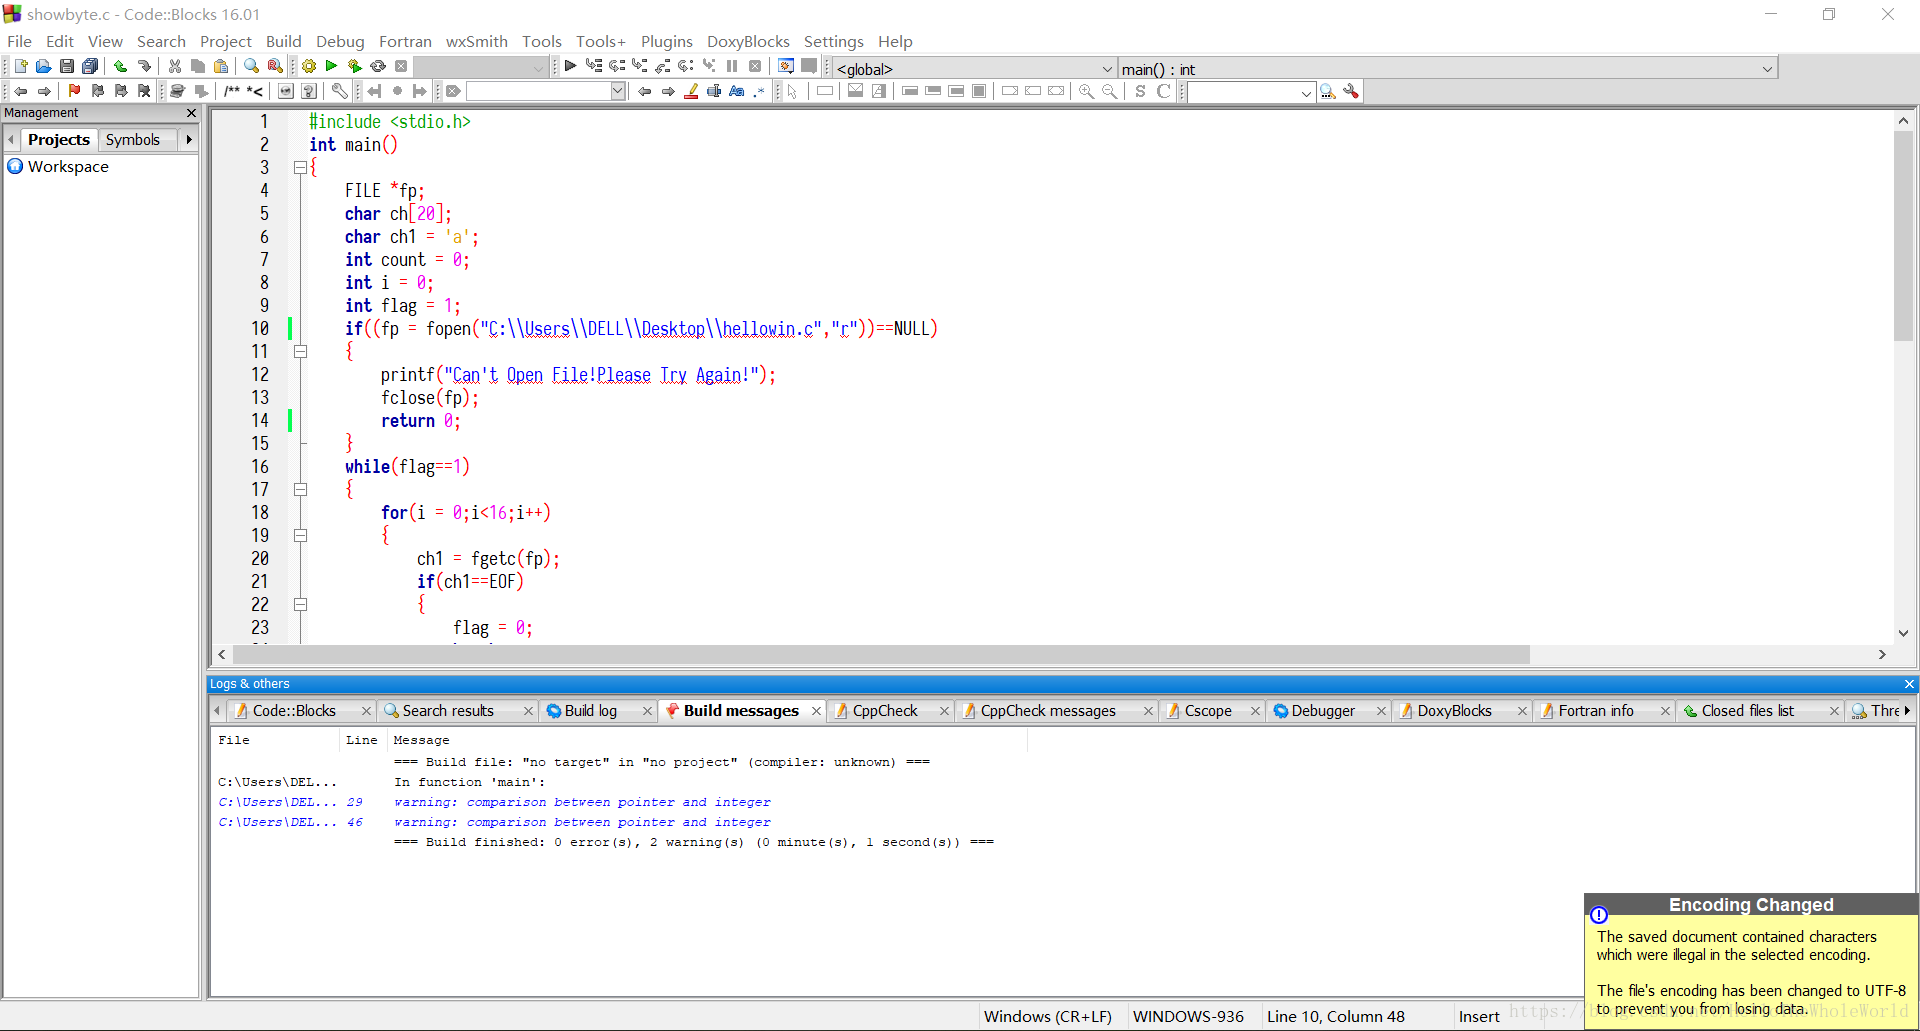Click the Rebuild icon
The height and width of the screenshot is (1031, 1920).
point(378,66)
